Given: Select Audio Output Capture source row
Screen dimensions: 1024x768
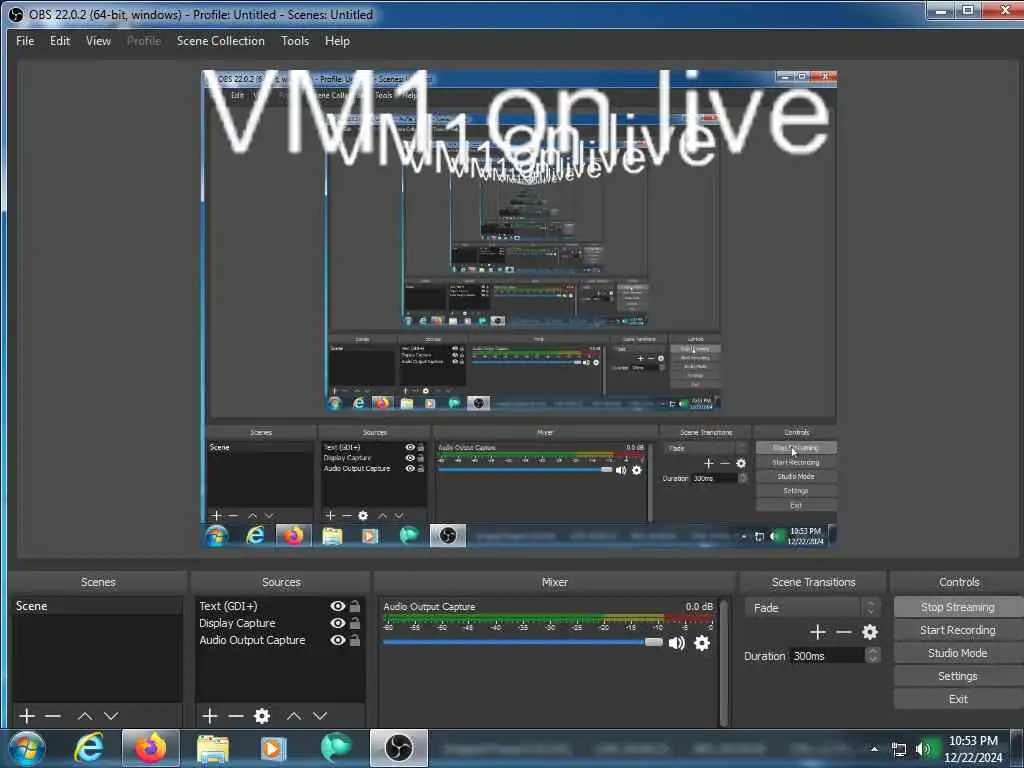Looking at the screenshot, I should 280,640.
